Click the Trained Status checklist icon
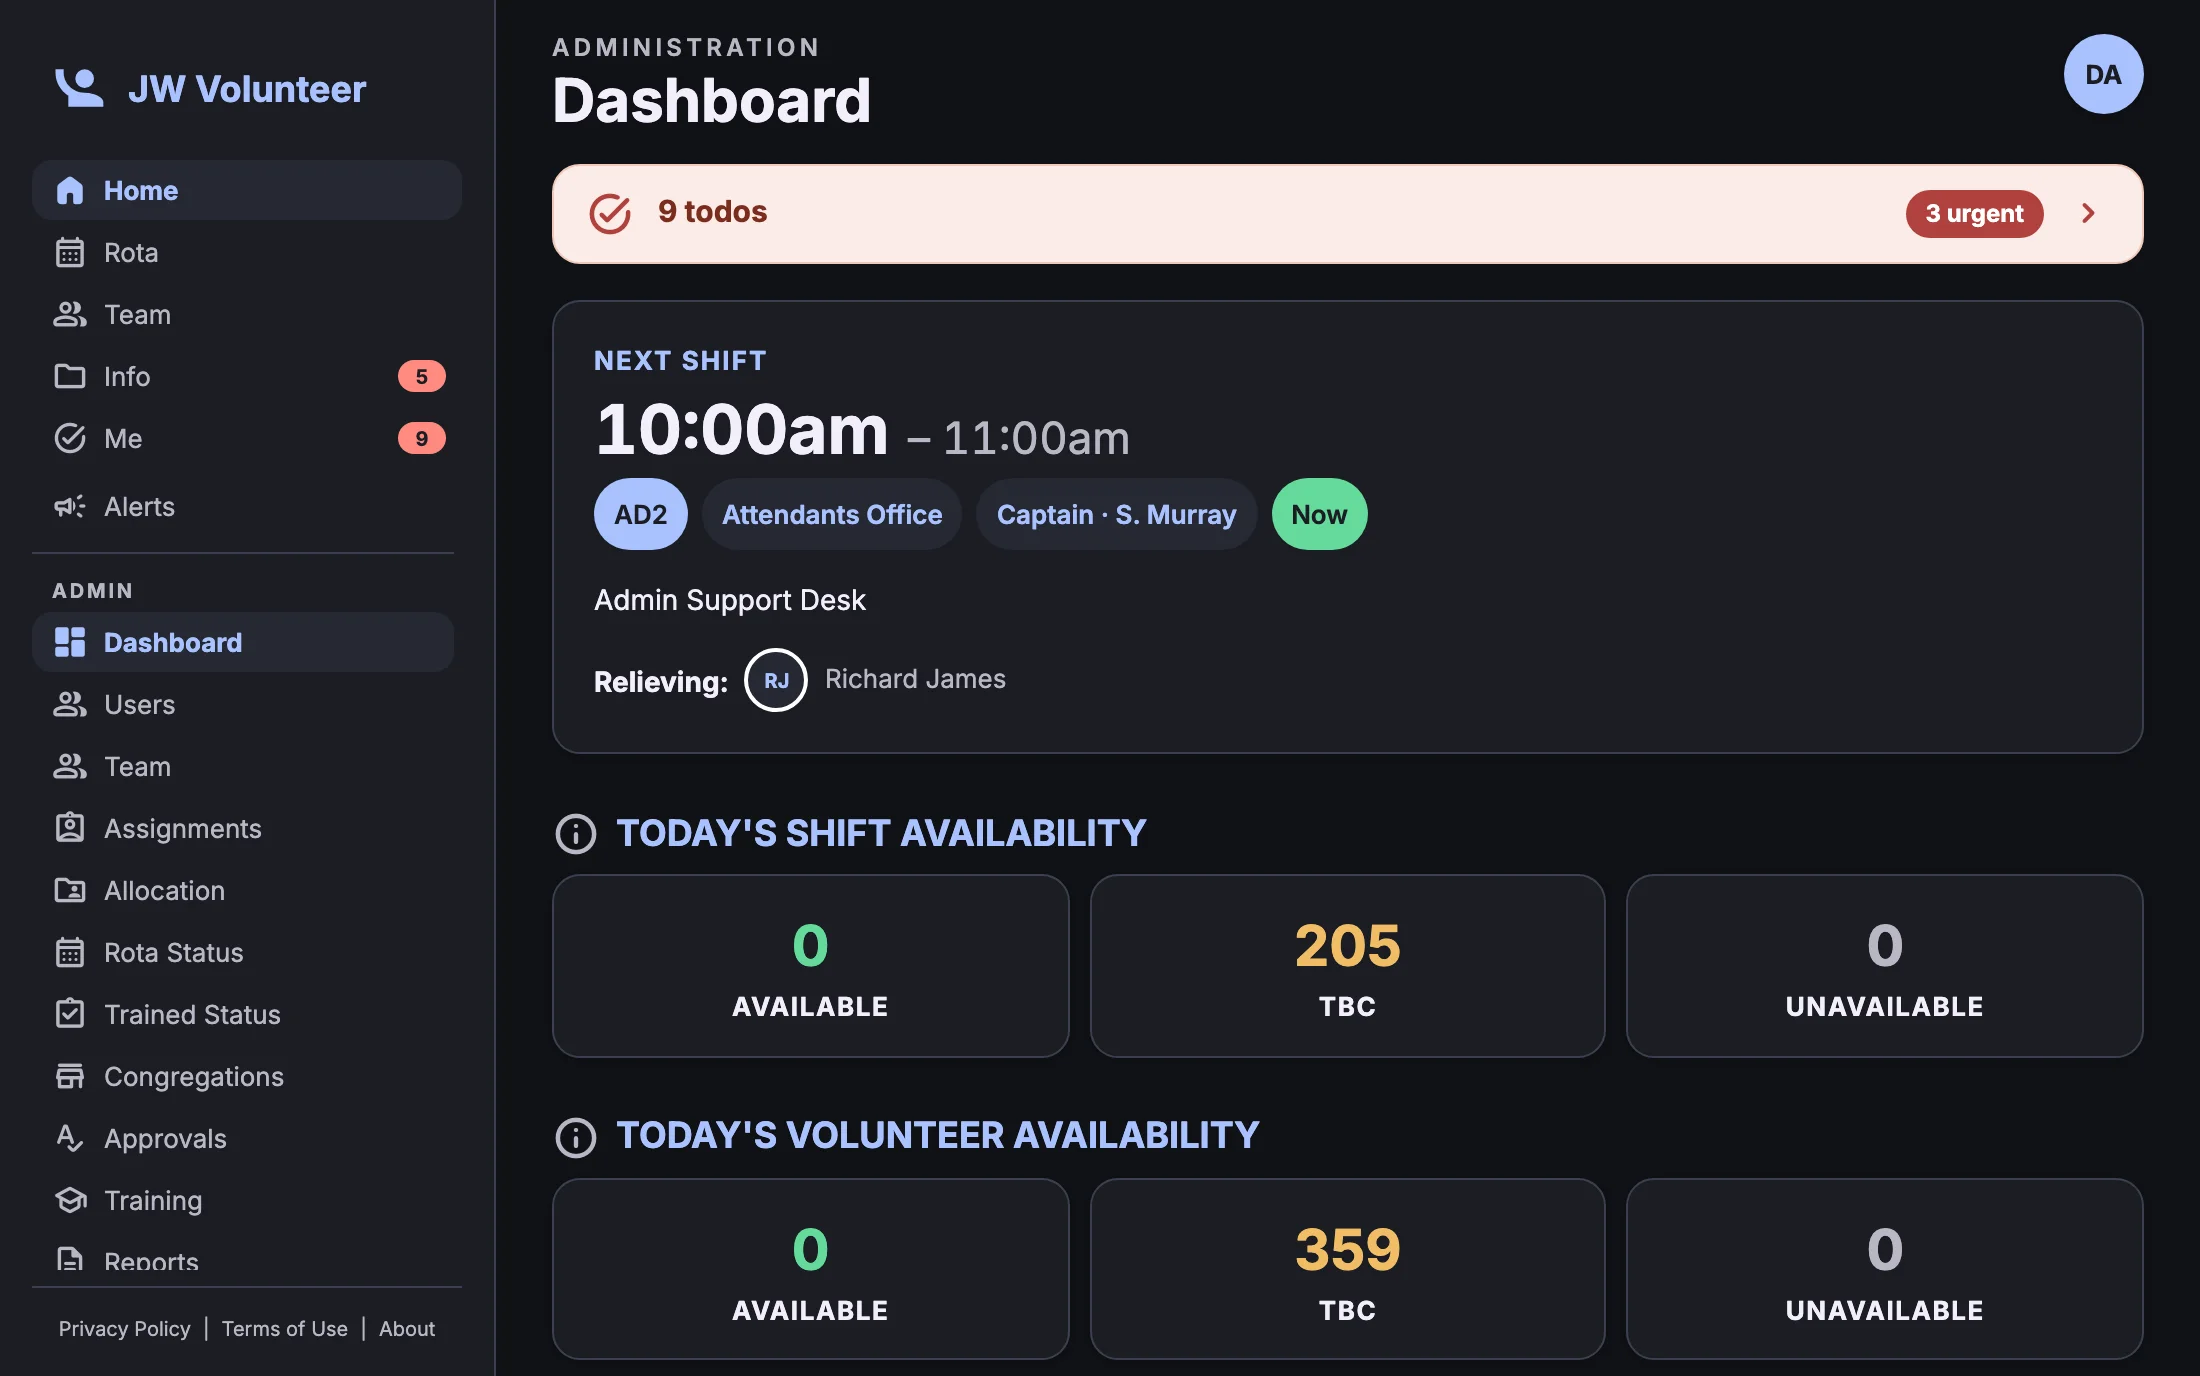This screenshot has height=1376, width=2200. click(70, 1014)
